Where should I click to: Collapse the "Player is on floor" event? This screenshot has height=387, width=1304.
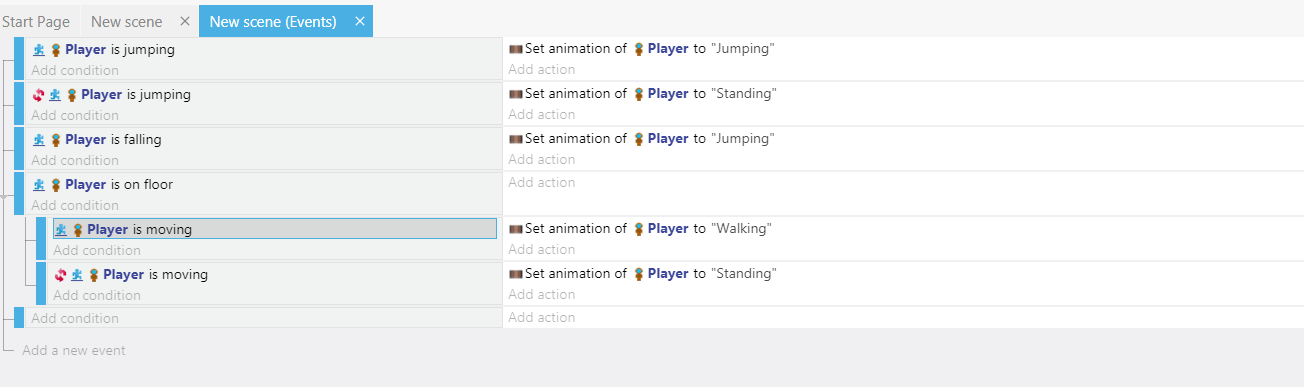click(4, 195)
